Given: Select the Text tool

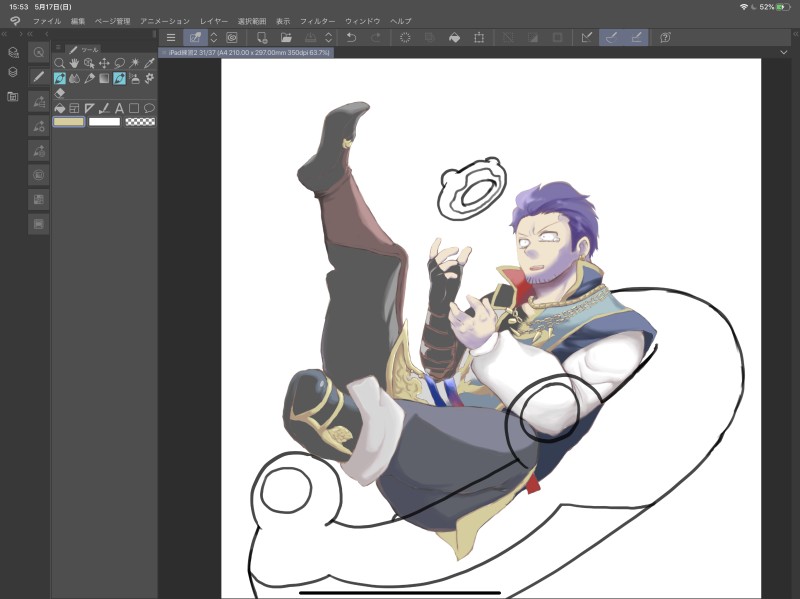Looking at the screenshot, I should tap(119, 108).
